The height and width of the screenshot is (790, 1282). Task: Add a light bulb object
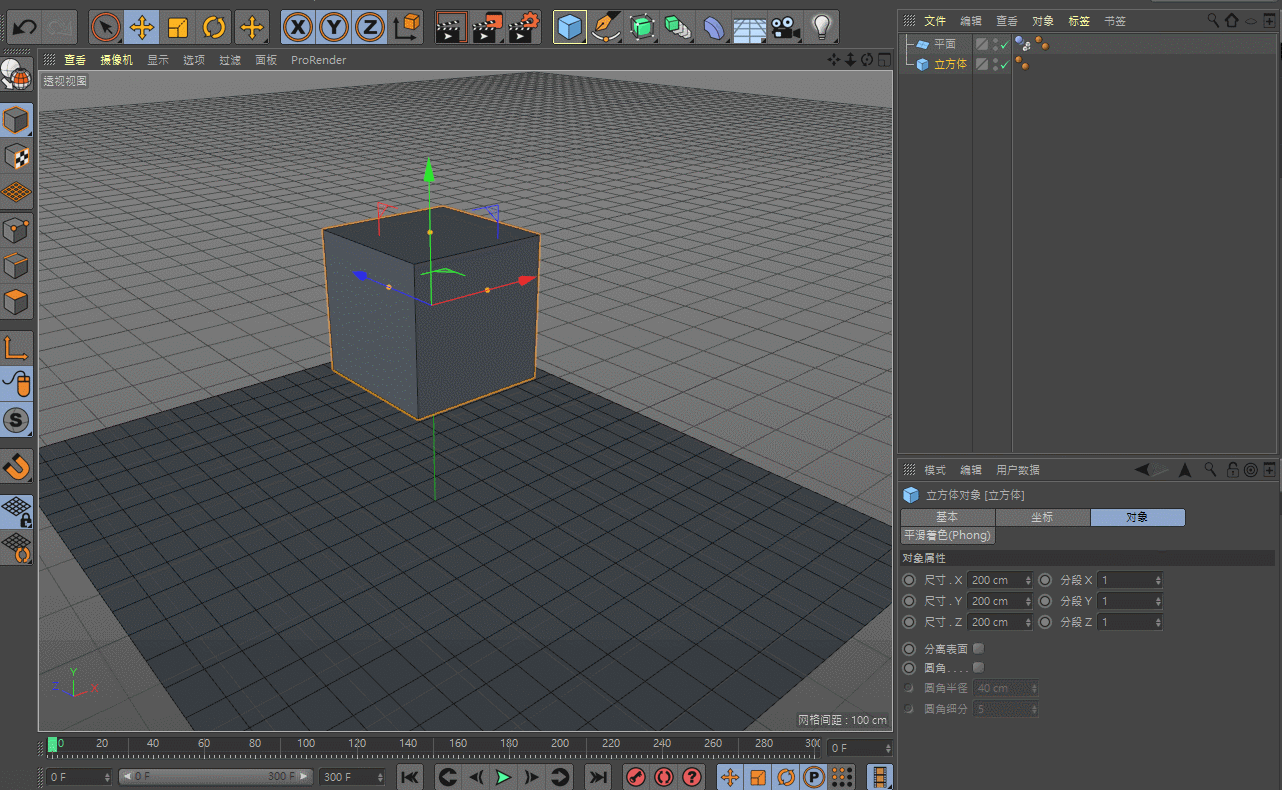(821, 27)
